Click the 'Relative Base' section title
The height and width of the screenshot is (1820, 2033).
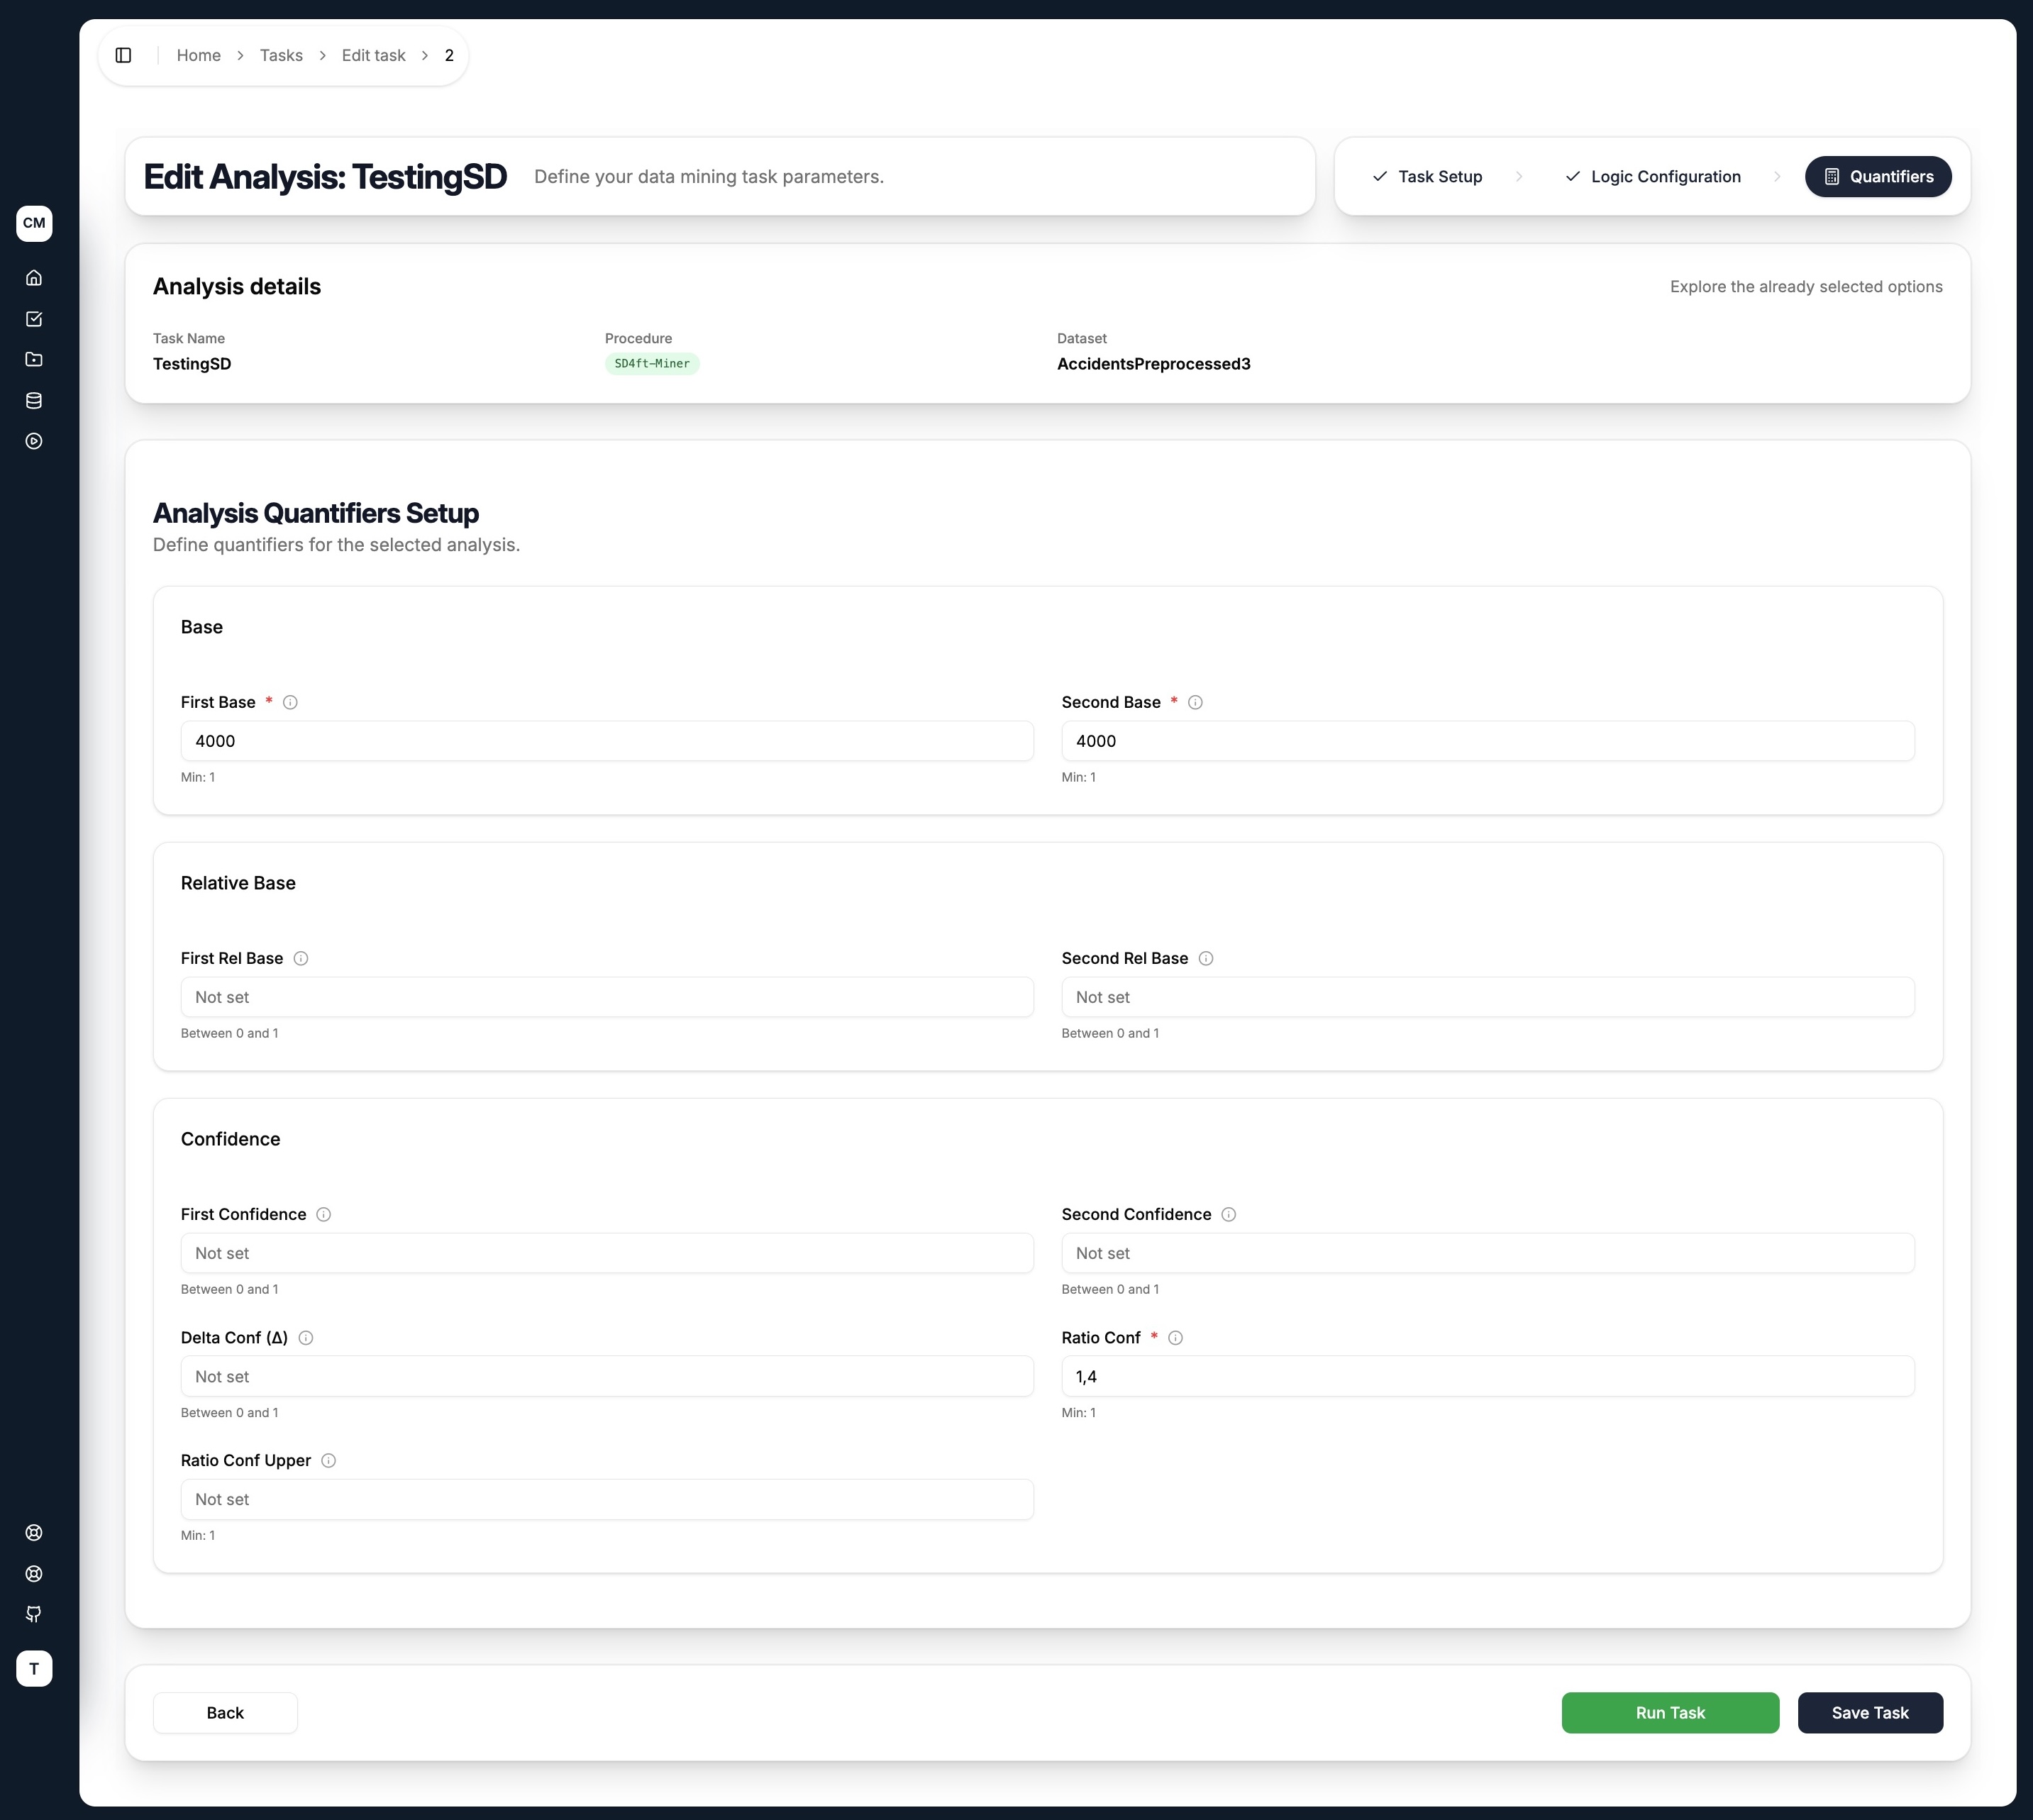pyautogui.click(x=238, y=883)
